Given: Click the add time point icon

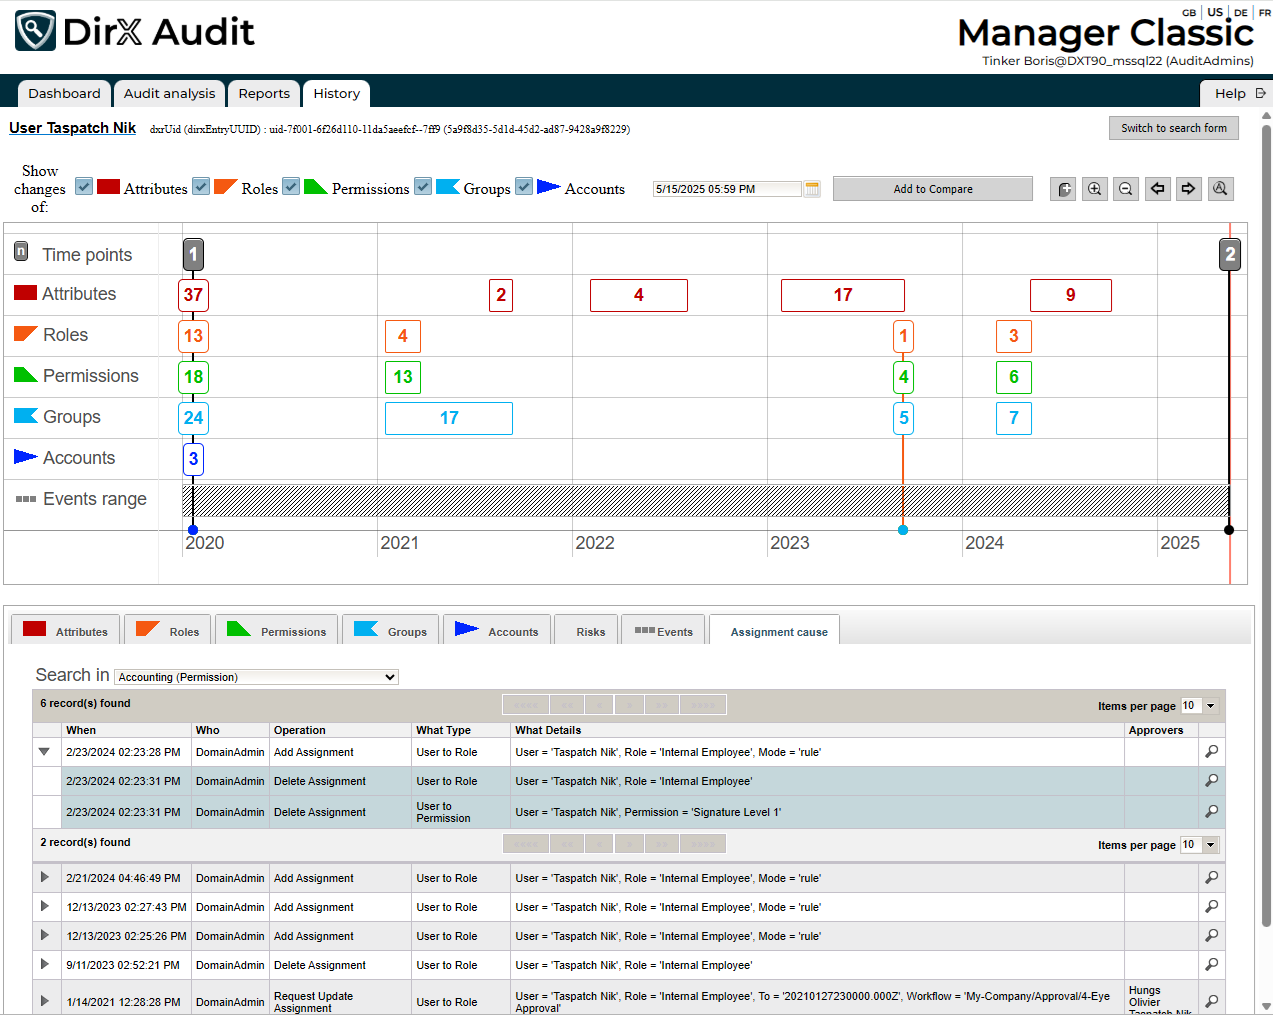Looking at the screenshot, I should (x=1064, y=189).
